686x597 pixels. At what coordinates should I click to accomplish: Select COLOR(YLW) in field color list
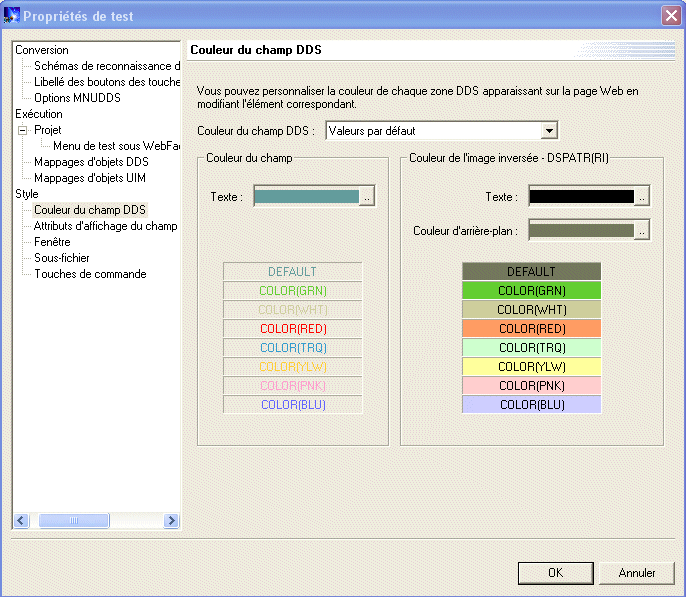pos(292,367)
